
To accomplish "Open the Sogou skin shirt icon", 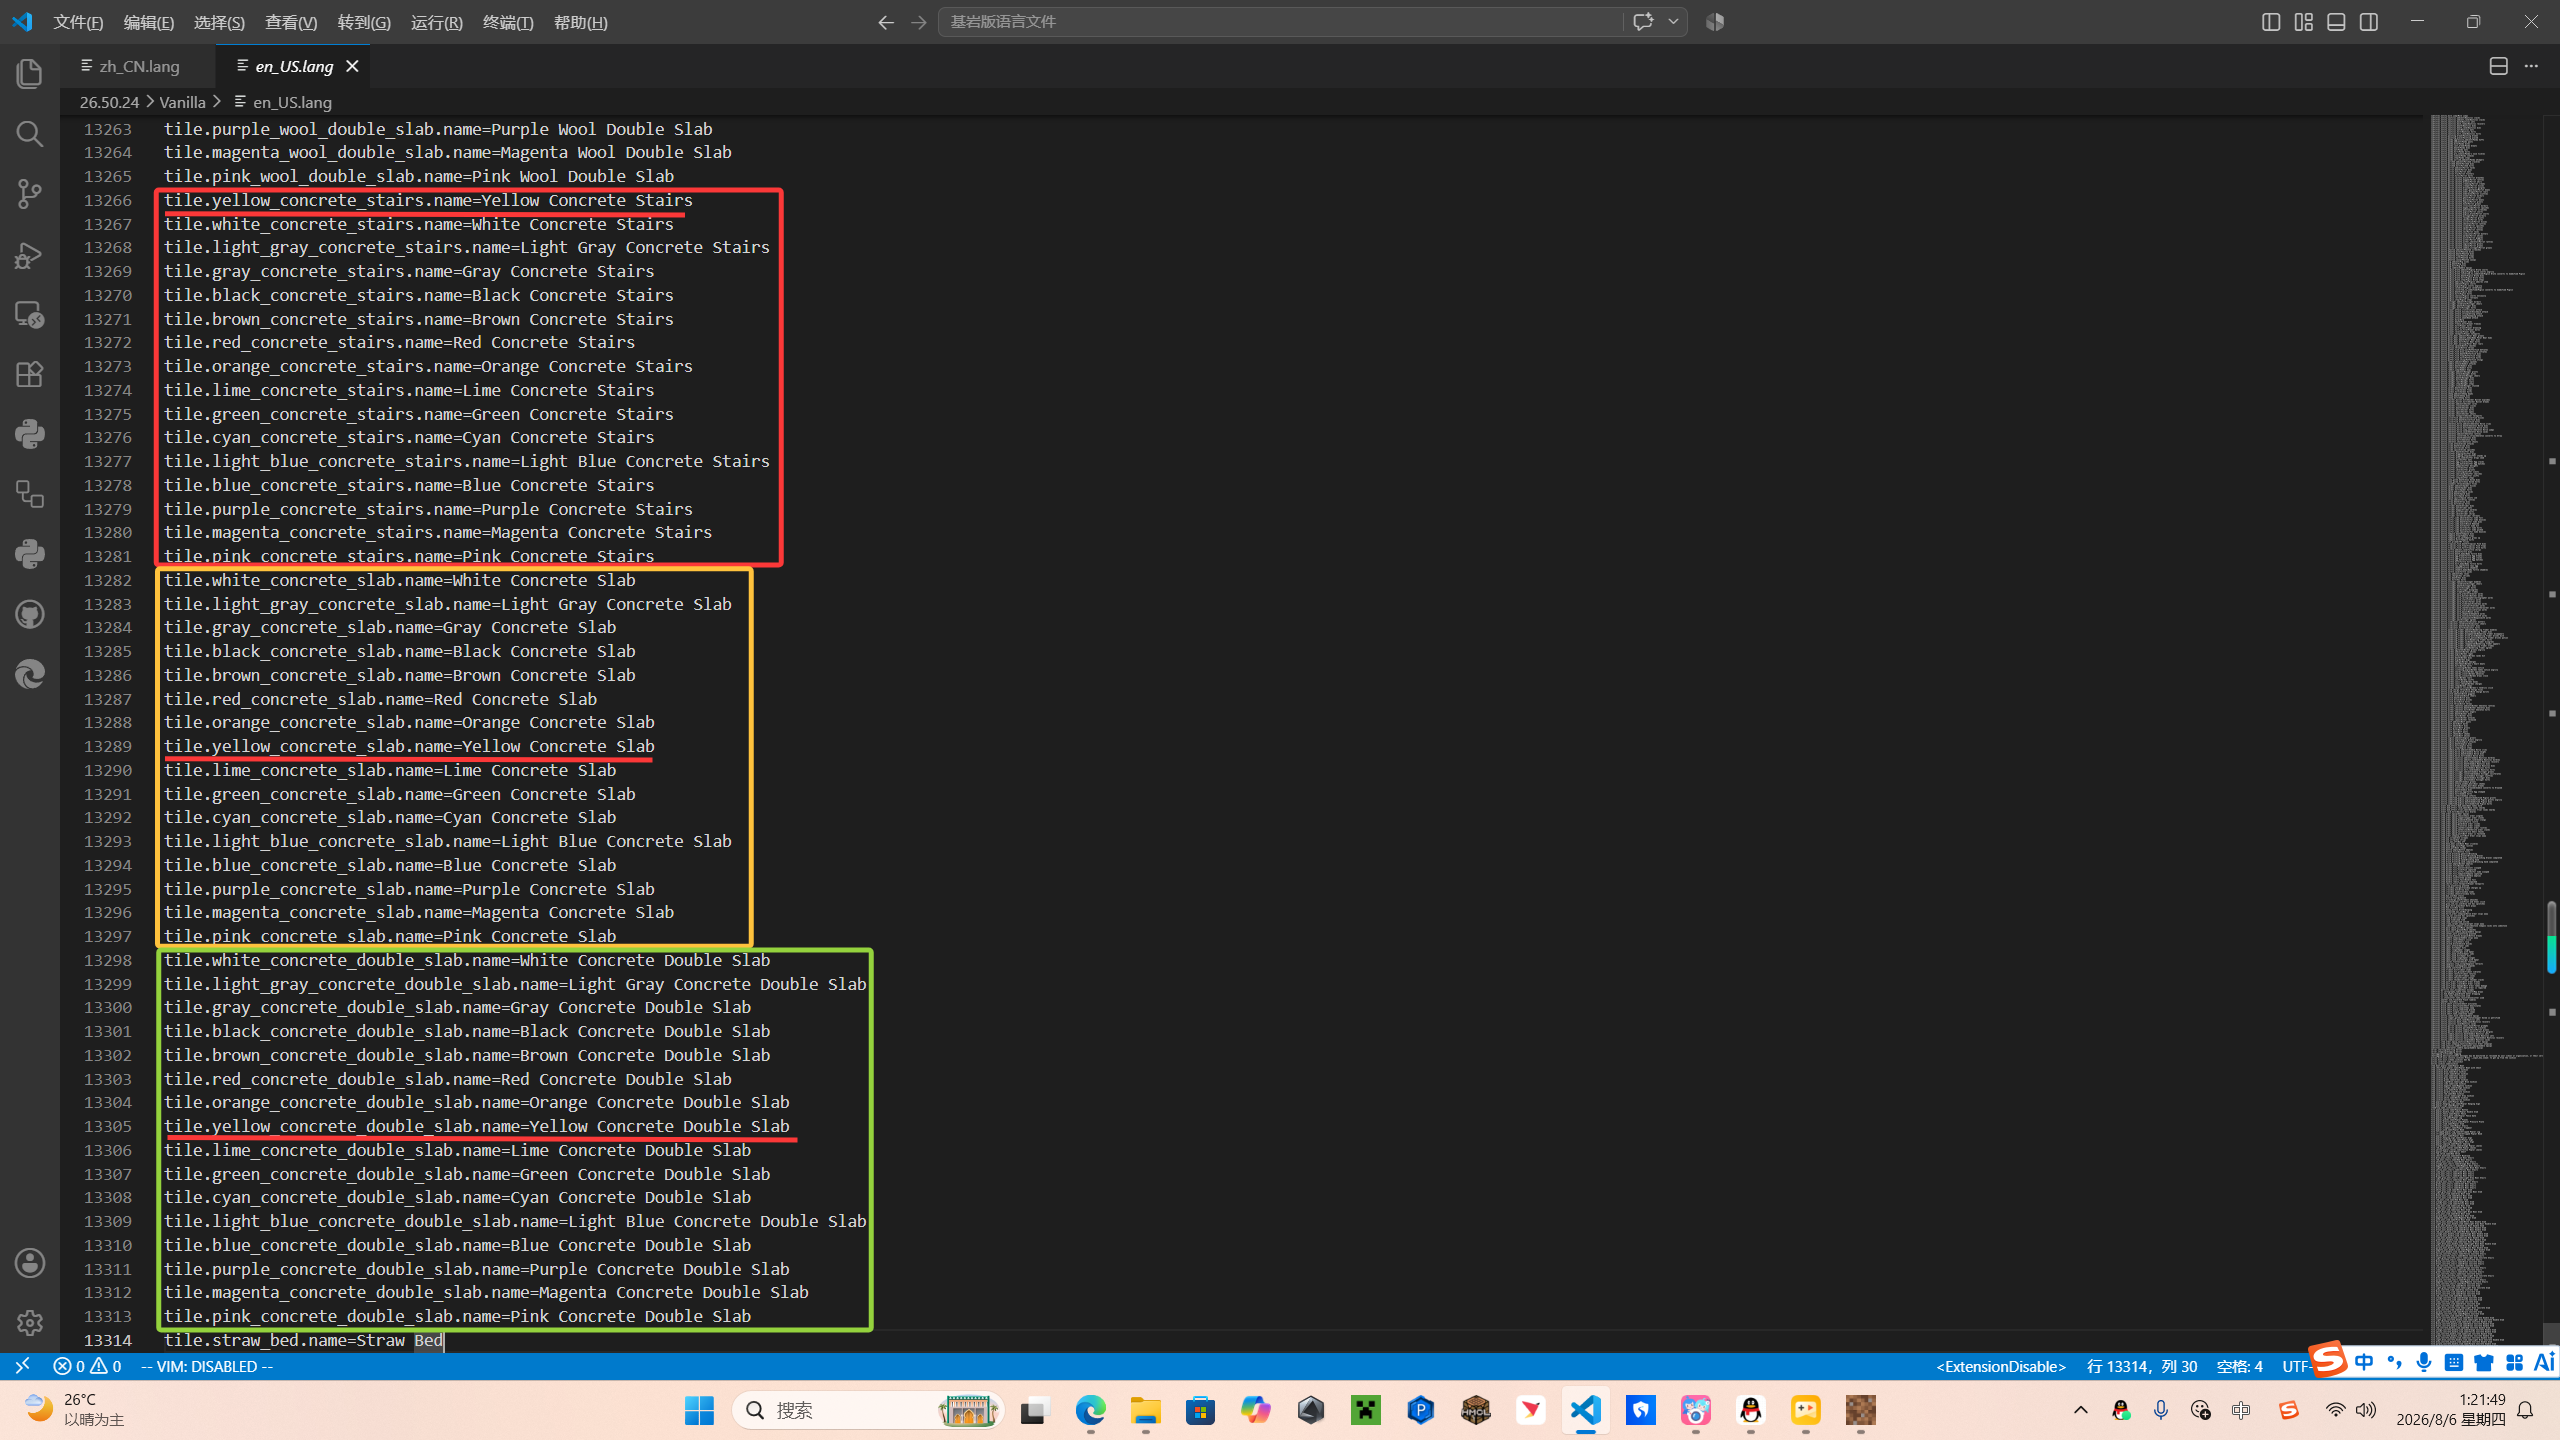I will coord(2484,1362).
